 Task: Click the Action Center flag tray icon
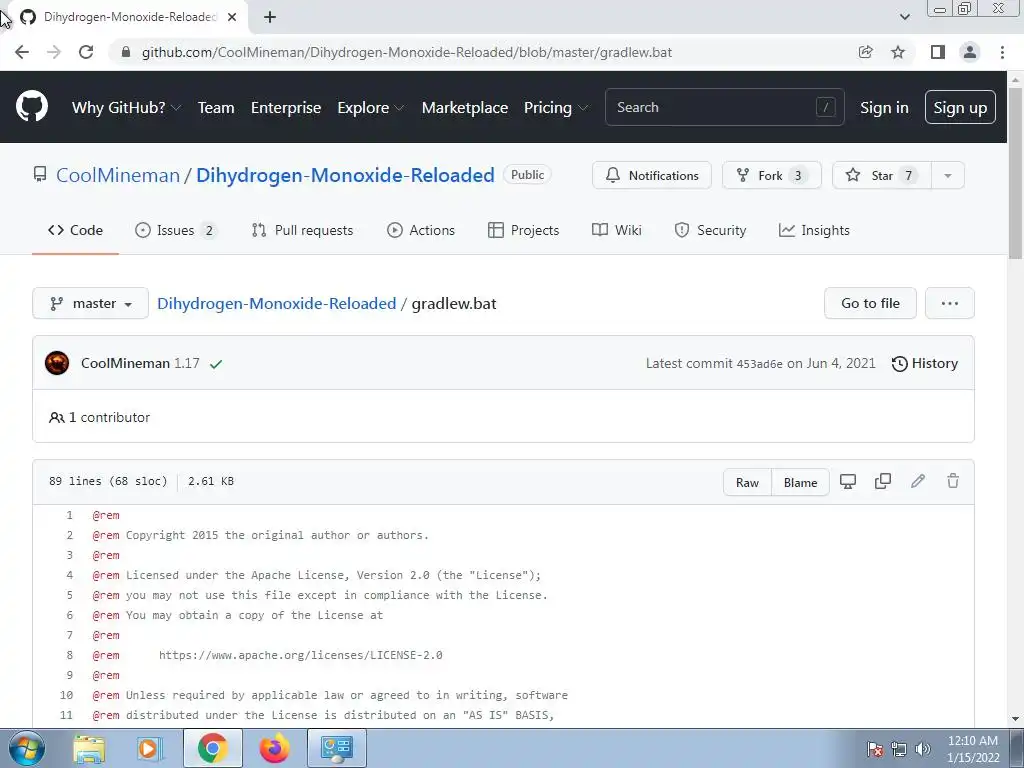pyautogui.click(x=875, y=749)
